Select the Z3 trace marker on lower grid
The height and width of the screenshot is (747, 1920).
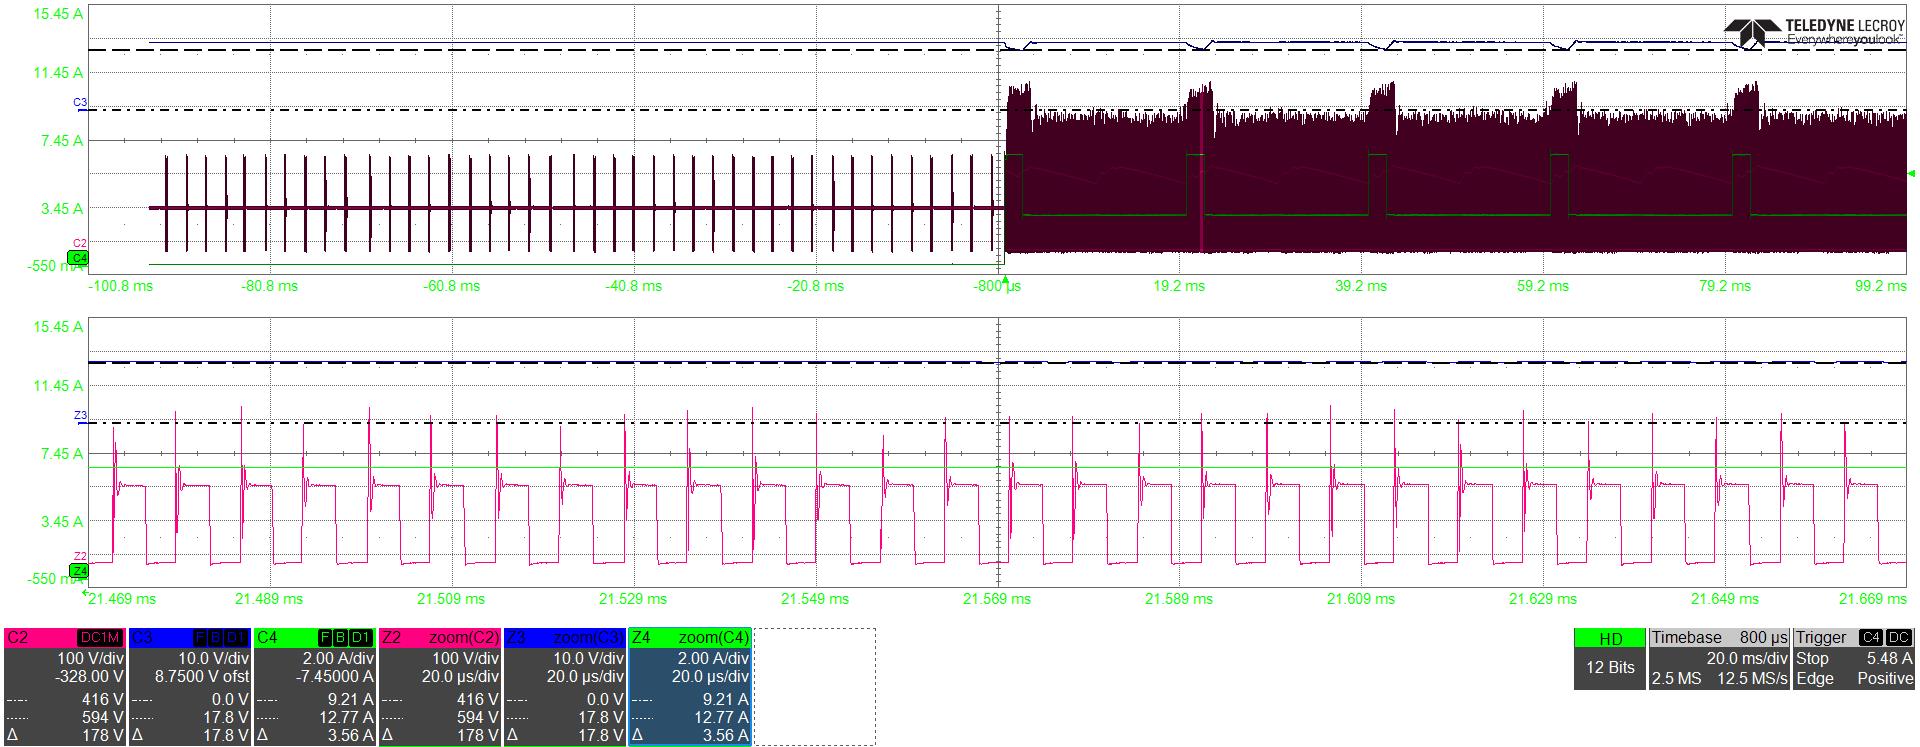(80, 415)
